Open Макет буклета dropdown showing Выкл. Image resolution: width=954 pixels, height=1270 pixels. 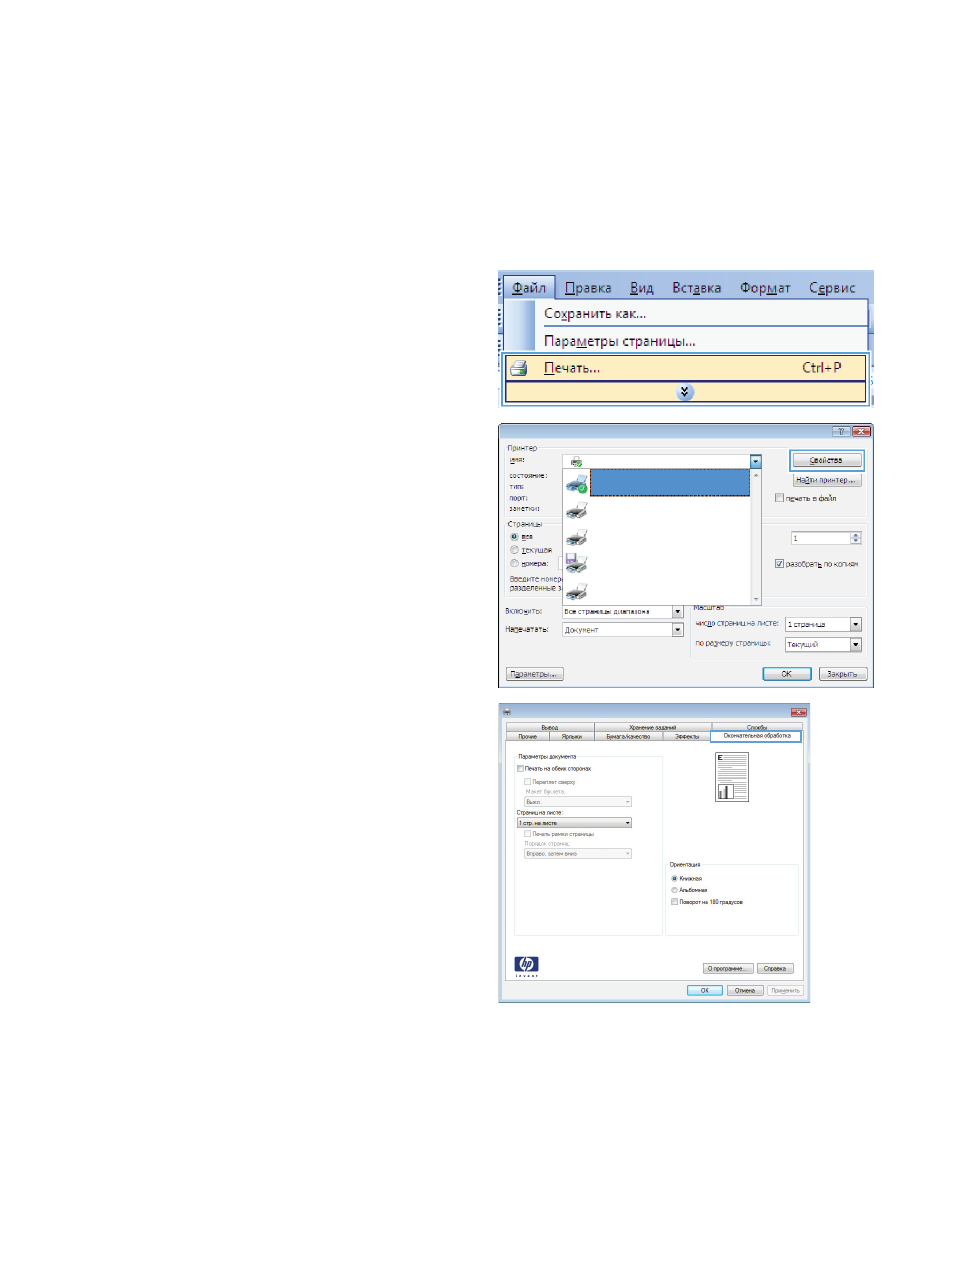(x=578, y=802)
